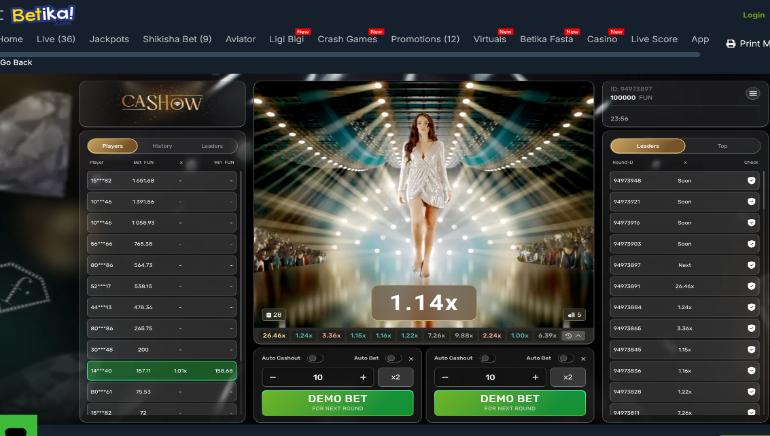The image size is (770, 436).
Task: Open the Betika Fasta menu item
Action: point(547,39)
